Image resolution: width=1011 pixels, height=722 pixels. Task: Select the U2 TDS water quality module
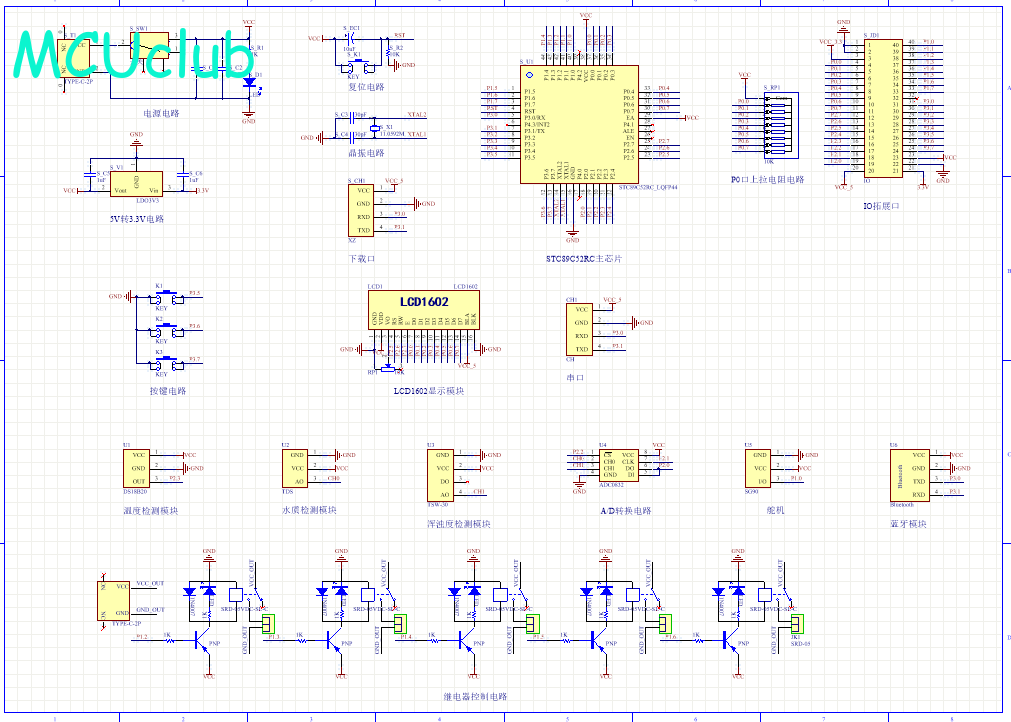coord(295,468)
